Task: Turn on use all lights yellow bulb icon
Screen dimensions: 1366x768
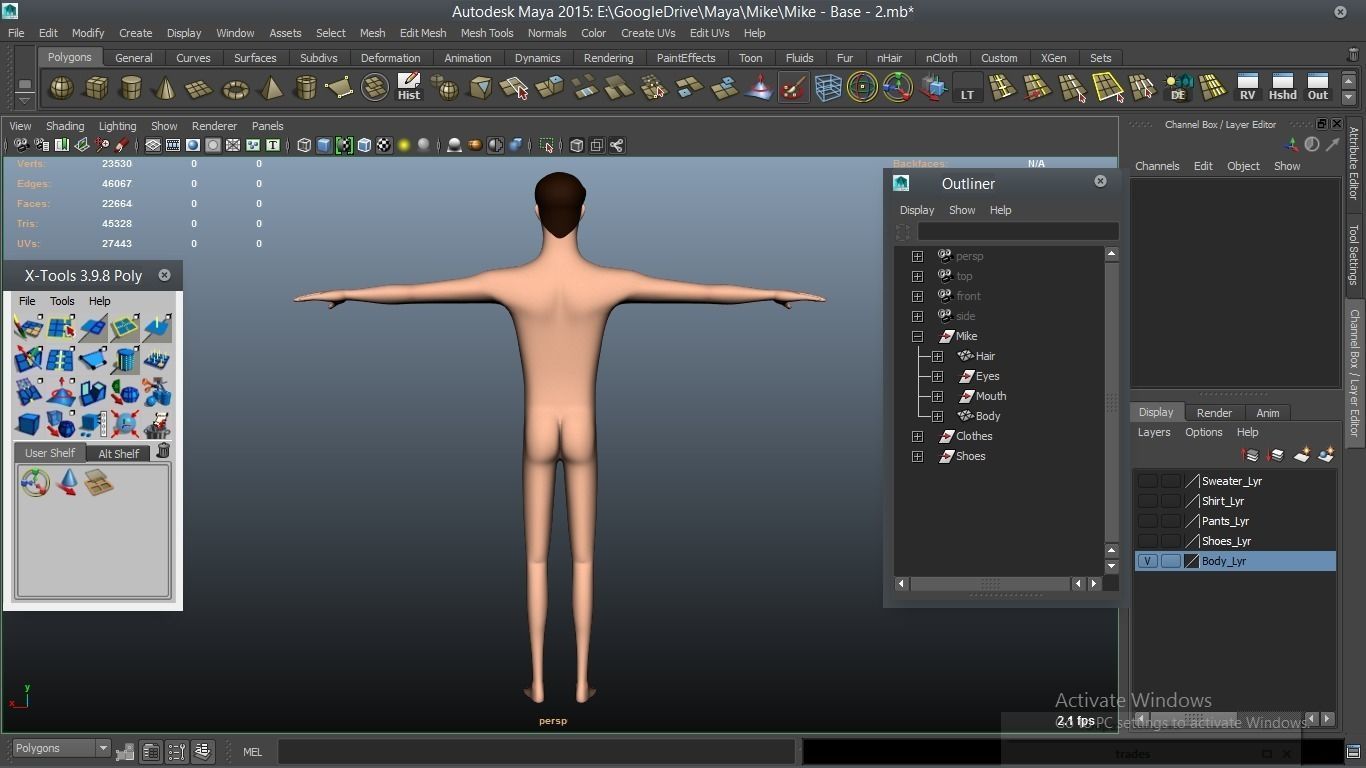Action: coord(404,146)
